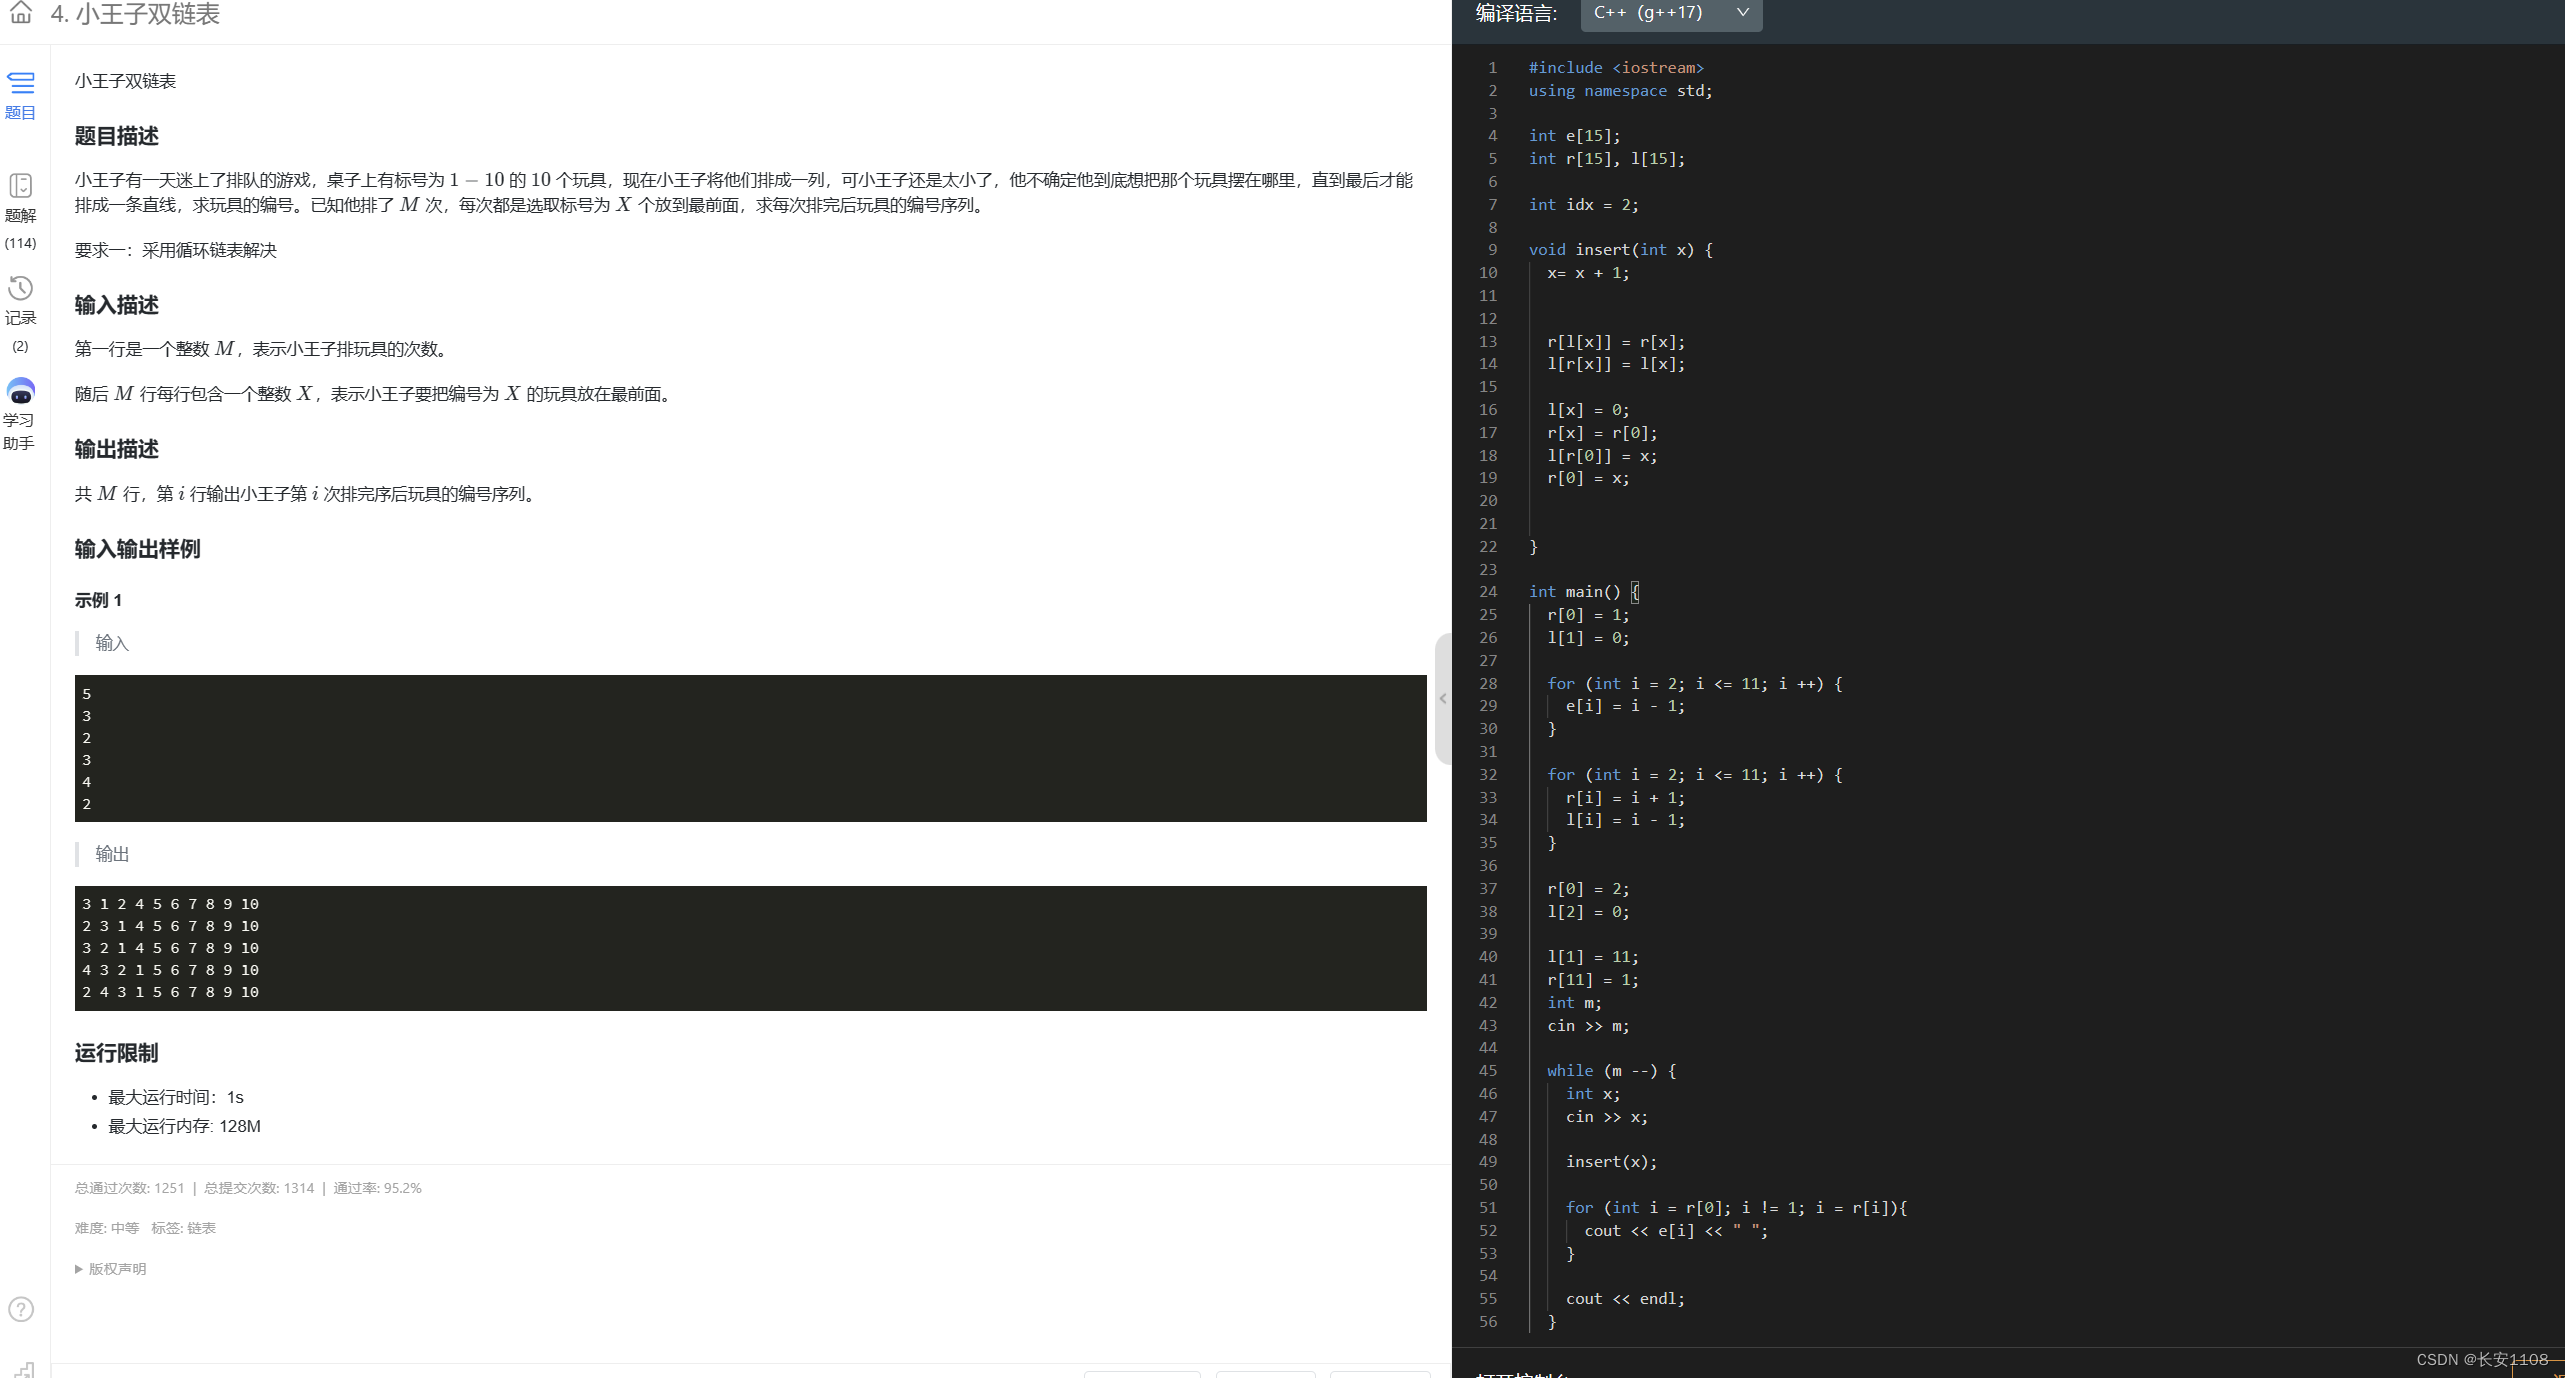Click the problem title 4. 小王子双链表
Viewport: 2565px width, 1378px height.
[x=135, y=14]
